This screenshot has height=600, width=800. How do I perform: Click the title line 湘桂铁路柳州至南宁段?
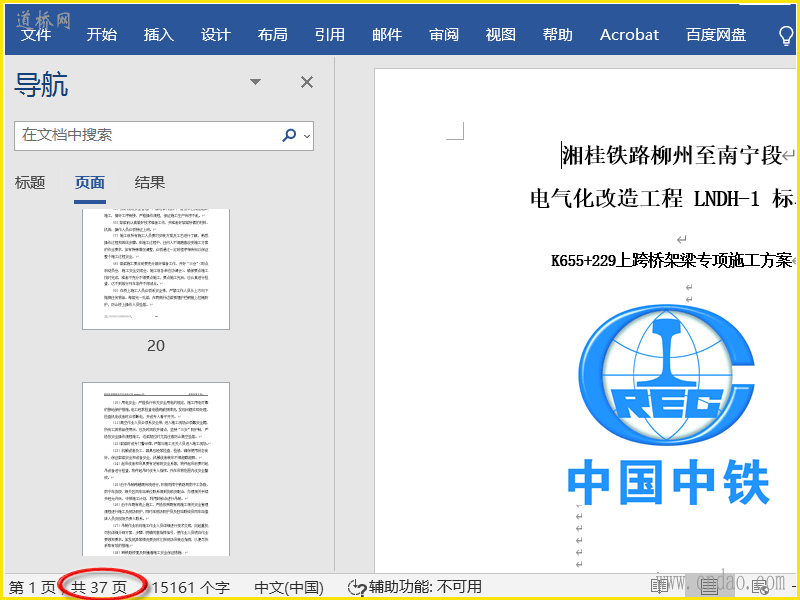[672, 155]
